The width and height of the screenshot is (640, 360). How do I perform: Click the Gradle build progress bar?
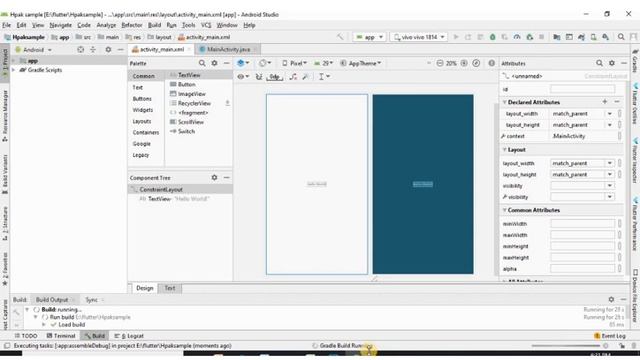pyautogui.click(x=566, y=346)
